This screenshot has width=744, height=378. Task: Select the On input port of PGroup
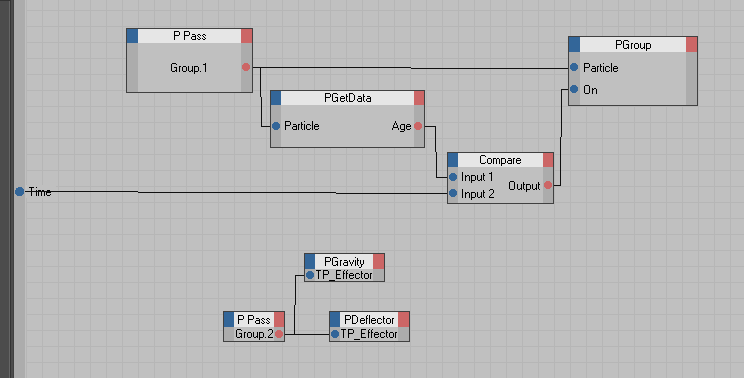[574, 89]
